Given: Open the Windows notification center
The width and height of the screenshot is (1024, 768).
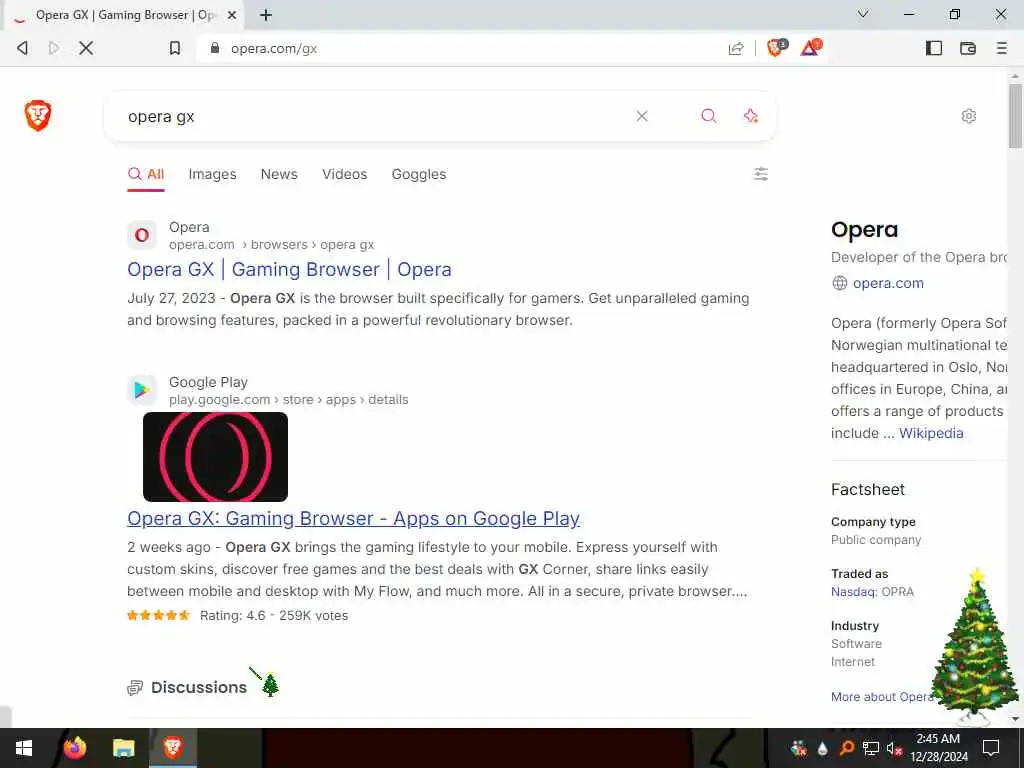Looking at the screenshot, I should click(991, 748).
